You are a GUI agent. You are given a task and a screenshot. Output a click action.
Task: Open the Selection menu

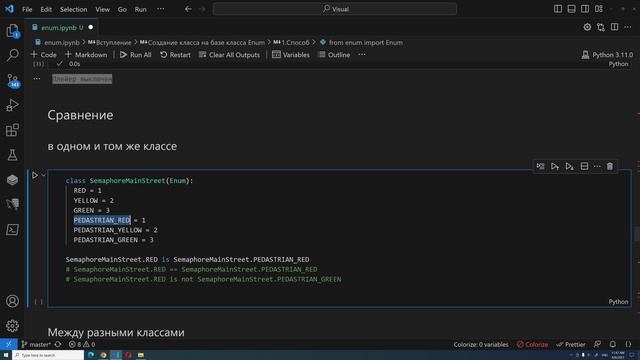73,9
